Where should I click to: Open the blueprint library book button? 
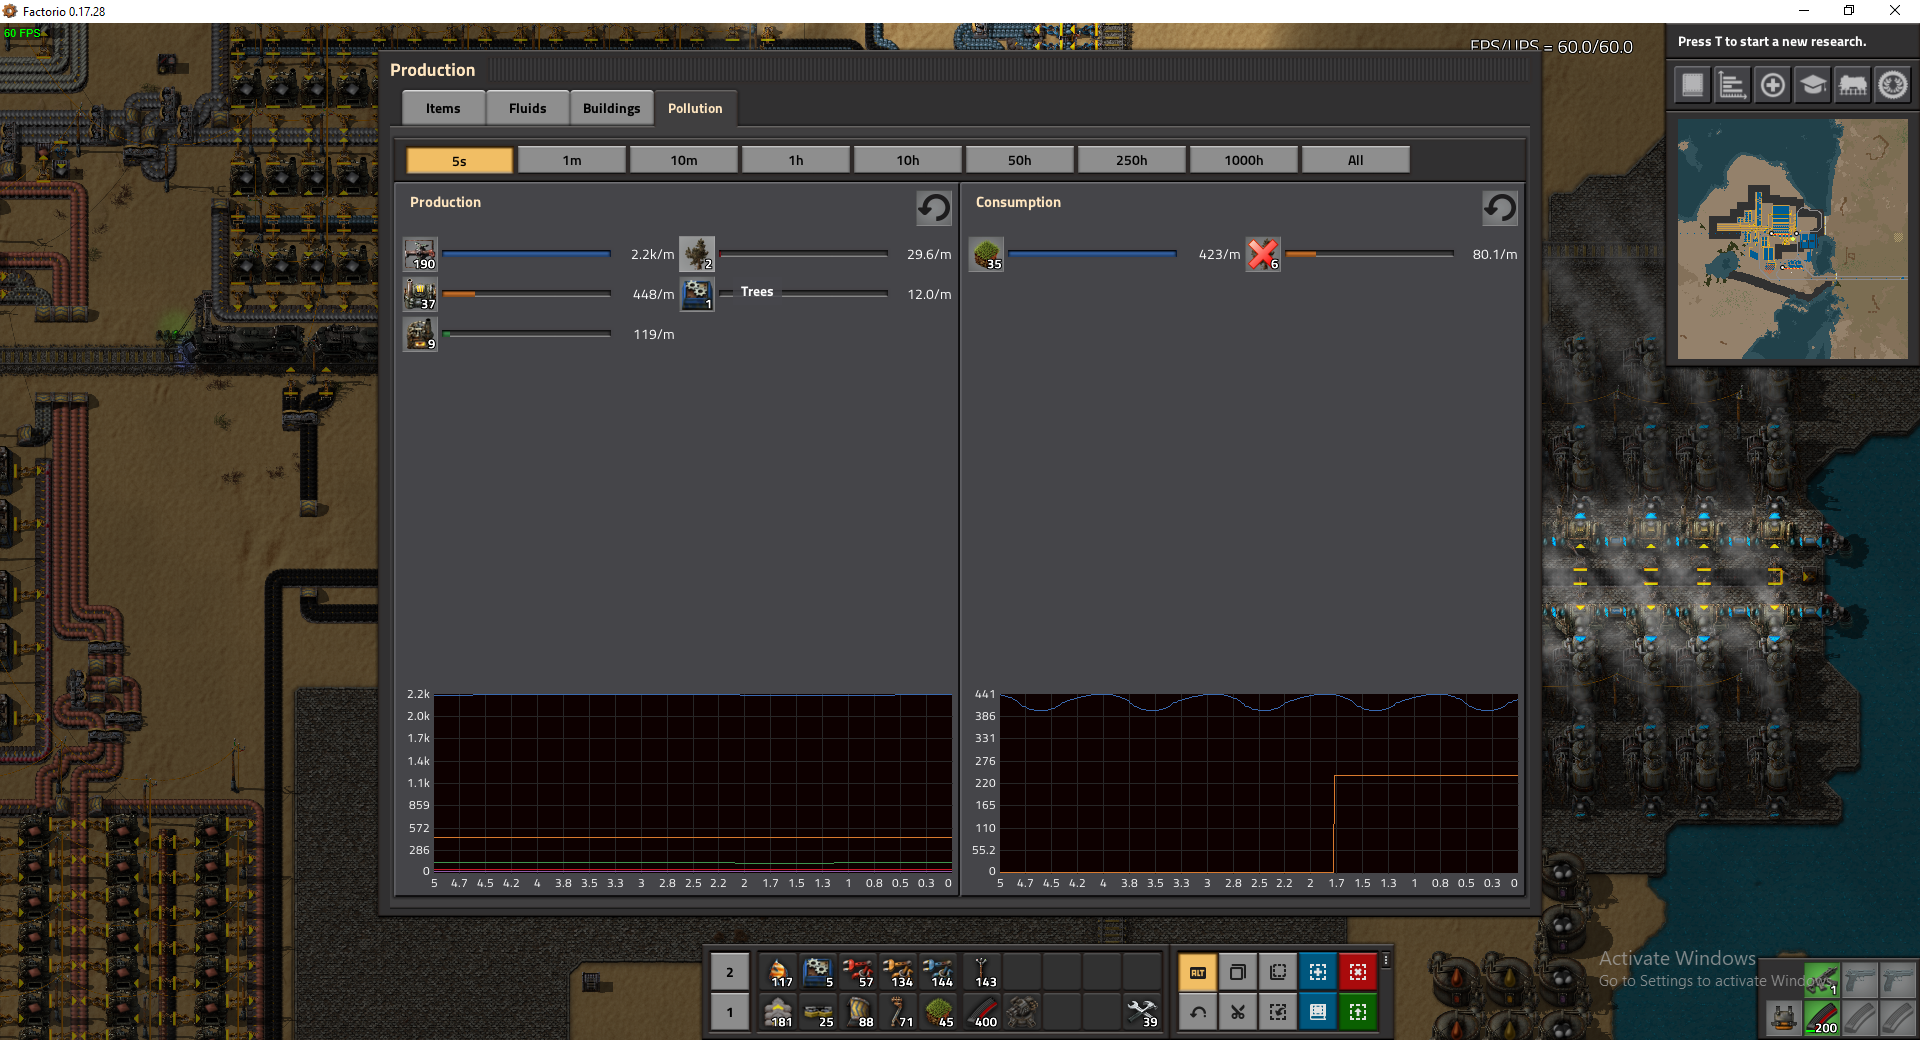click(x=1692, y=85)
